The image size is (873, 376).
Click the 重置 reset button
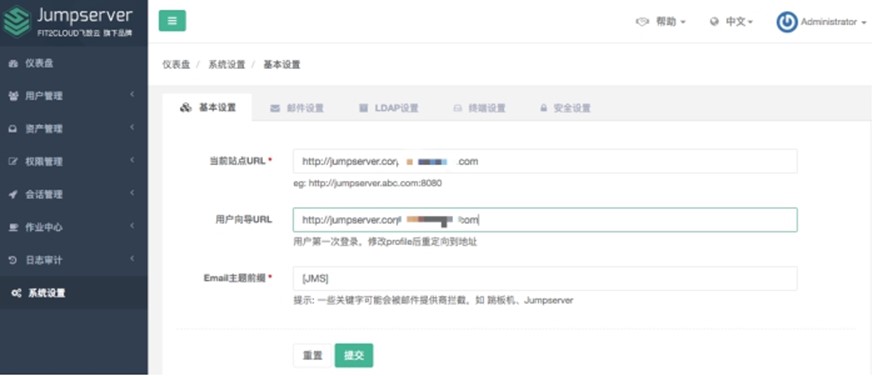312,356
